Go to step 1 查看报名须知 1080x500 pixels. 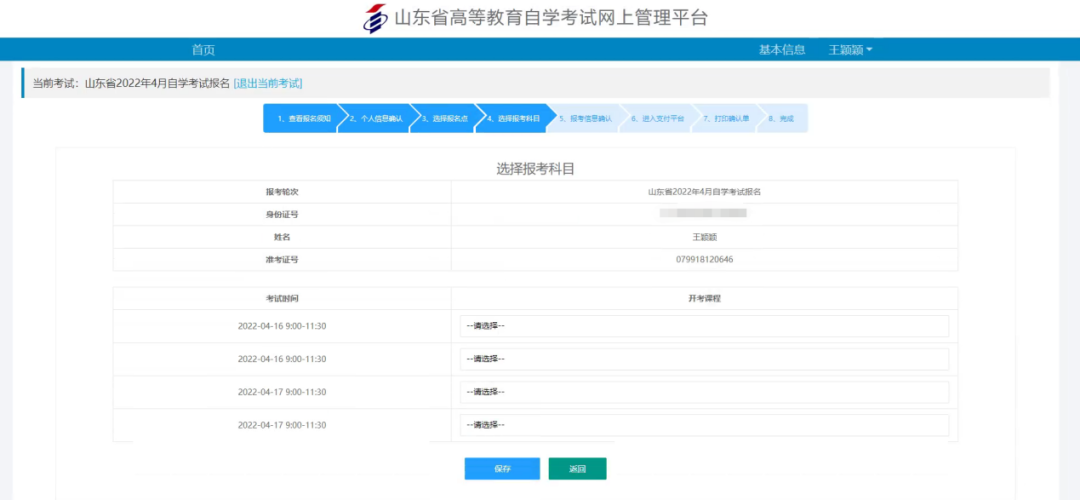(x=300, y=118)
